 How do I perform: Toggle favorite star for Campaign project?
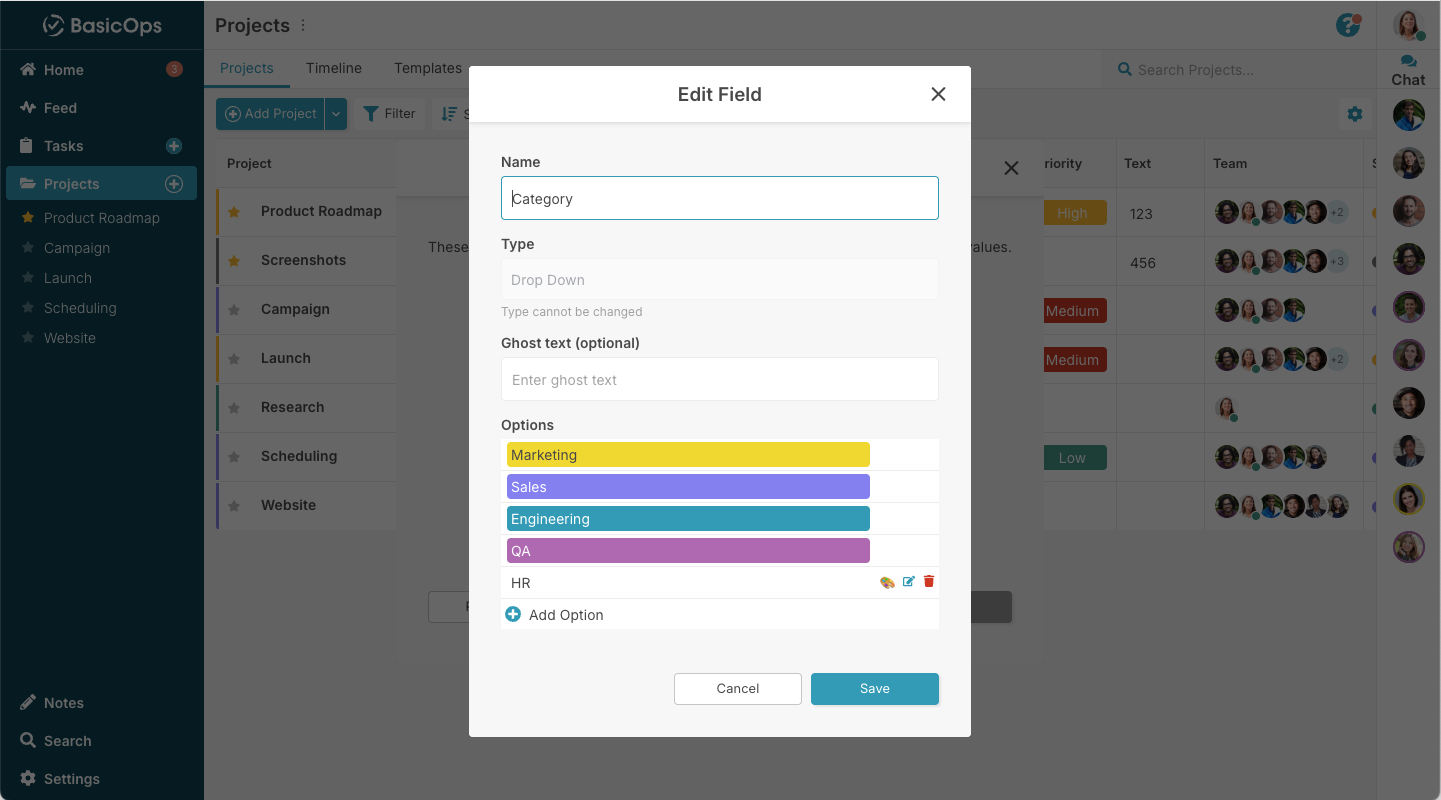[x=234, y=310]
